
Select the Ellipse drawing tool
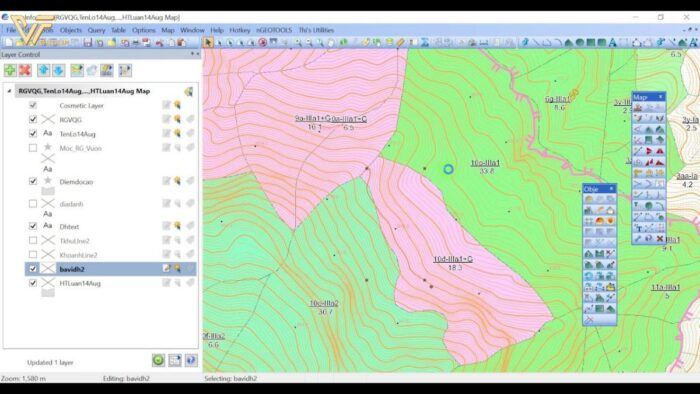click(579, 43)
